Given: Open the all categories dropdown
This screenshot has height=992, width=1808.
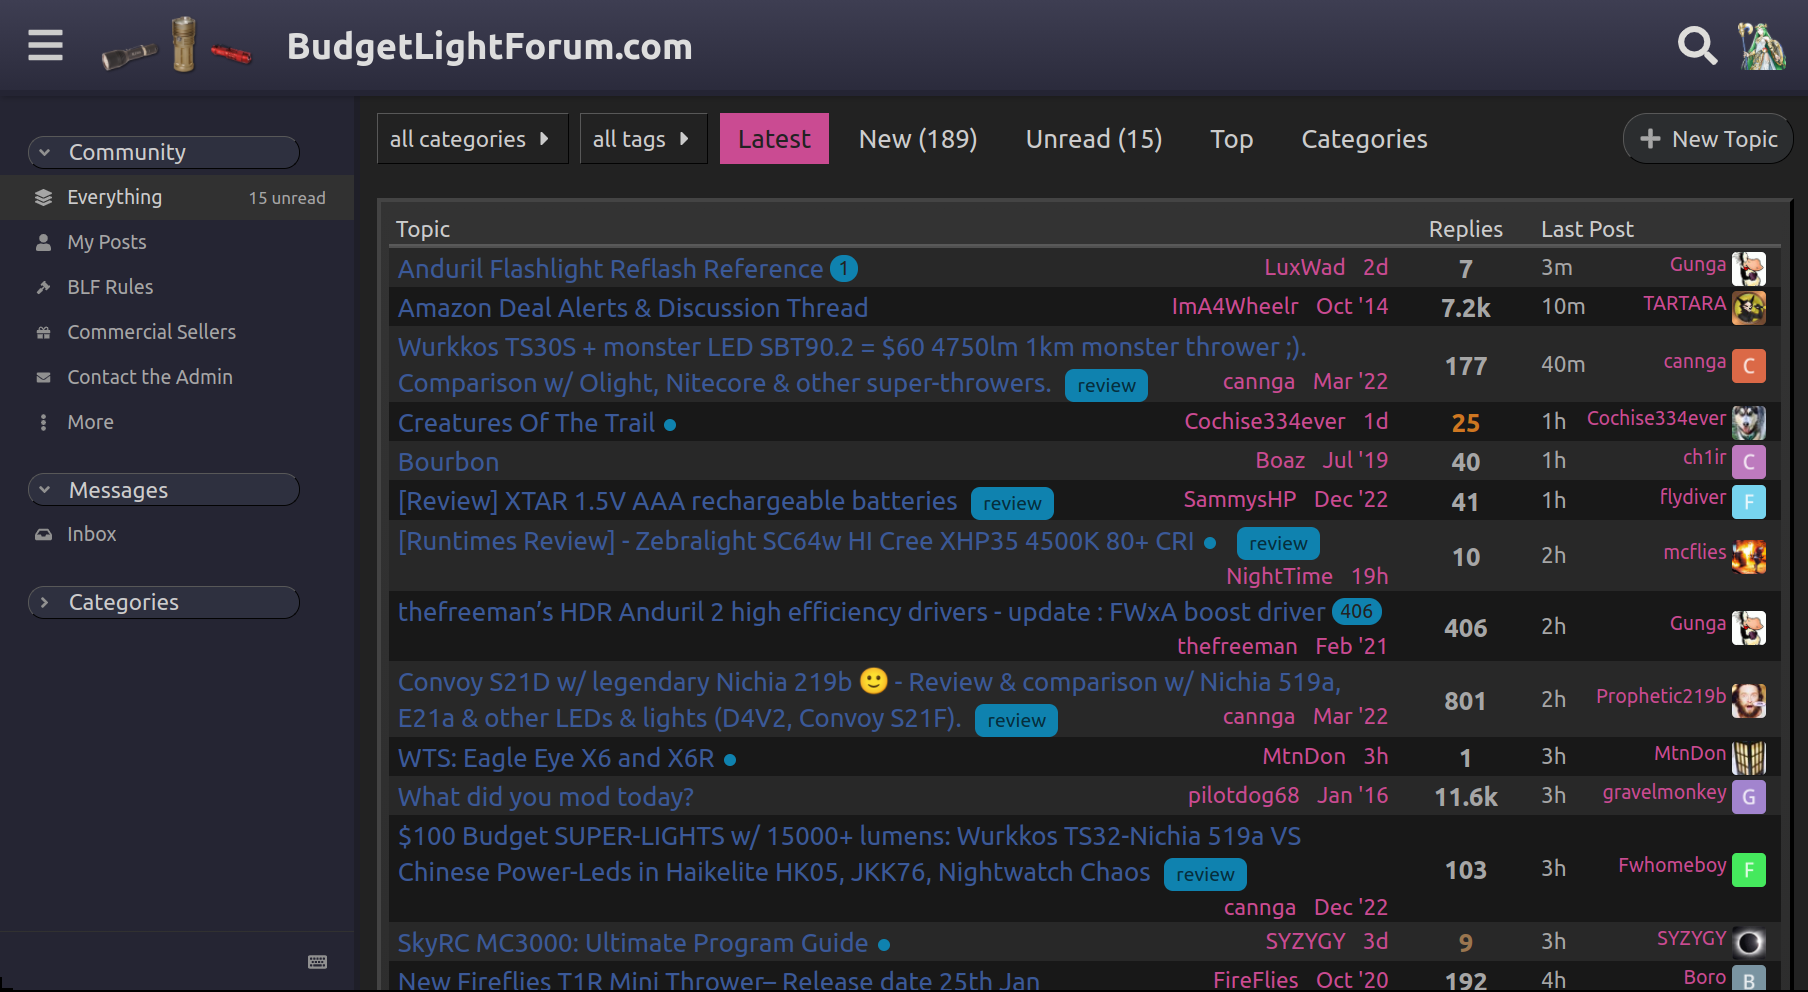Looking at the screenshot, I should (x=472, y=139).
